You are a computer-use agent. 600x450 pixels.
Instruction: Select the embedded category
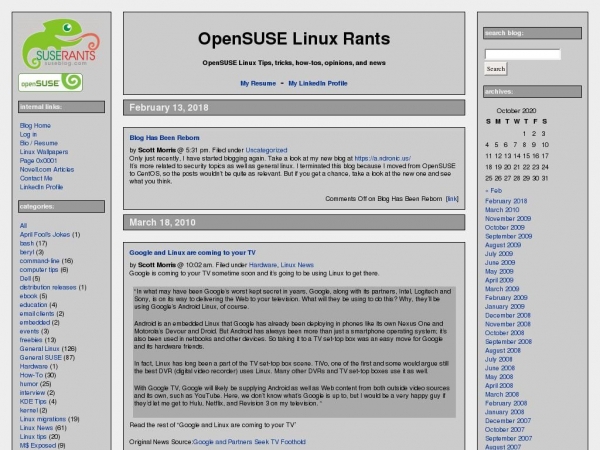[35, 323]
